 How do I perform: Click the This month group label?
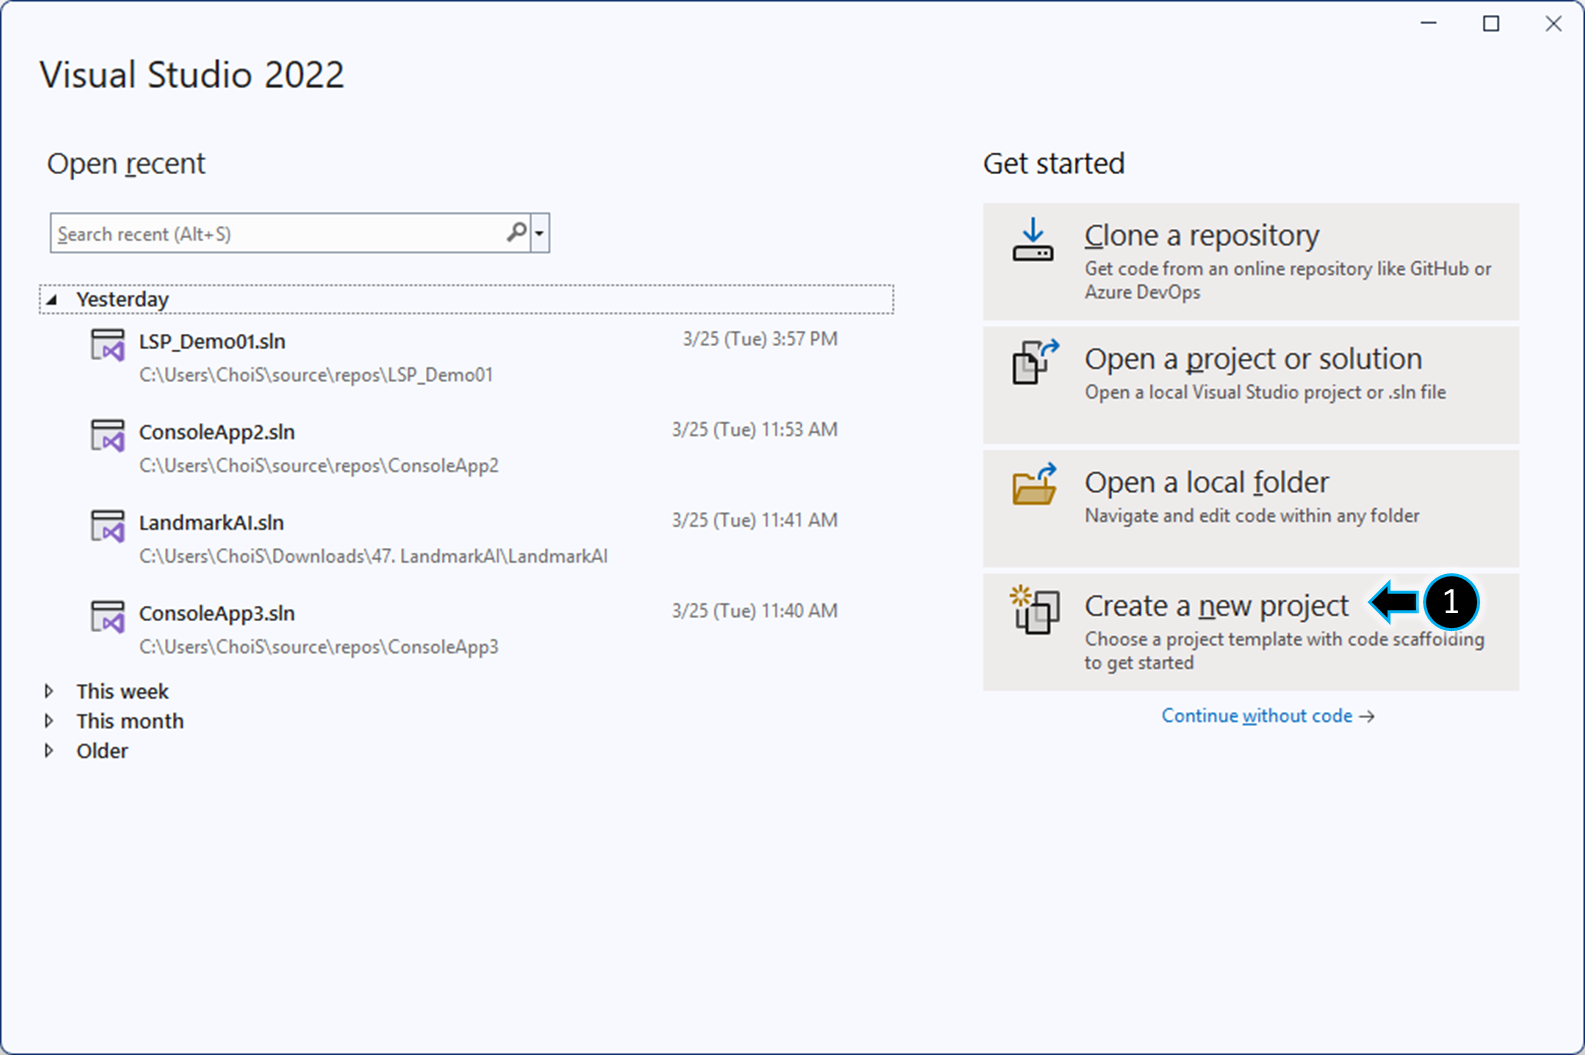pyautogui.click(x=130, y=721)
